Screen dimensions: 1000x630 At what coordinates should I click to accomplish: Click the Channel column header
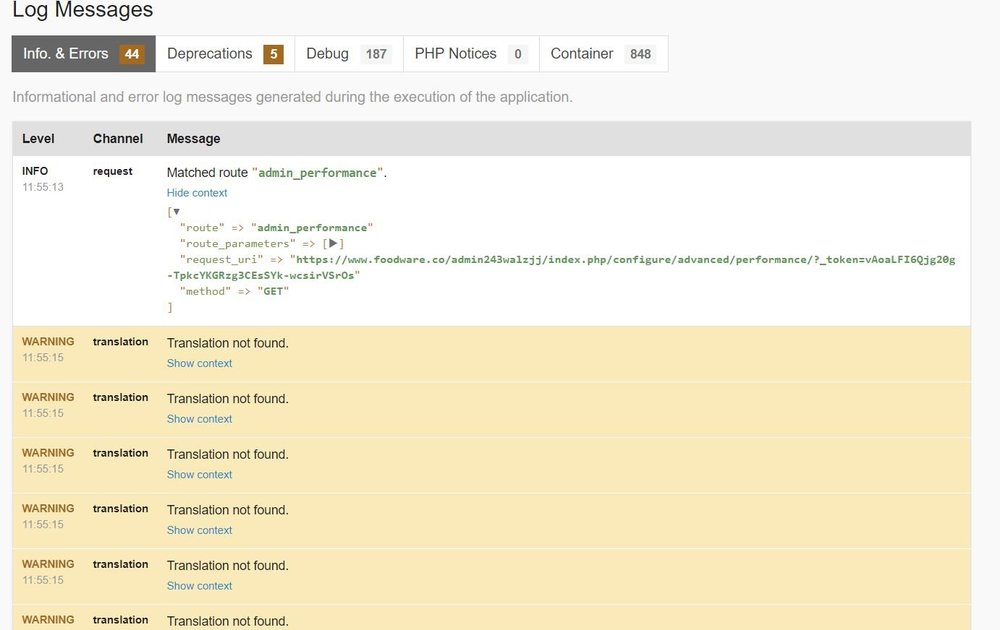(x=118, y=139)
